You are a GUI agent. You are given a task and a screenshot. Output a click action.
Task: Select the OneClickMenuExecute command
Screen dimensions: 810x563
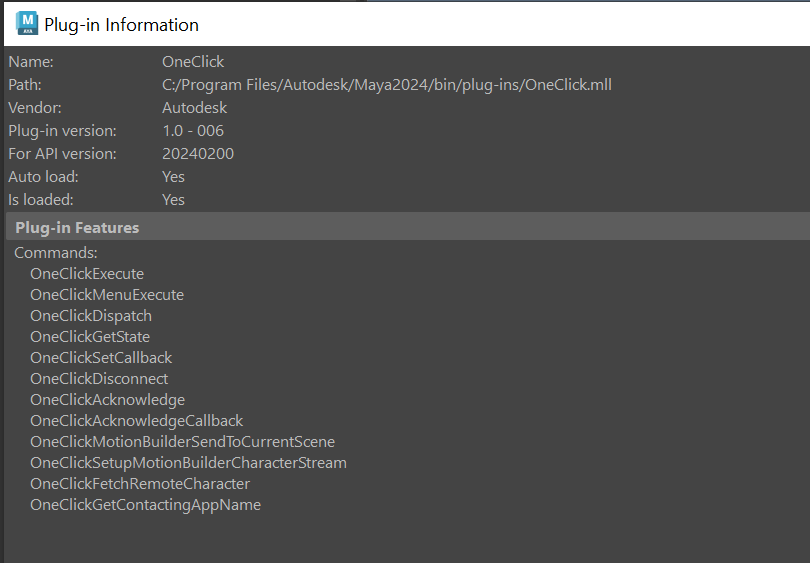(x=107, y=295)
